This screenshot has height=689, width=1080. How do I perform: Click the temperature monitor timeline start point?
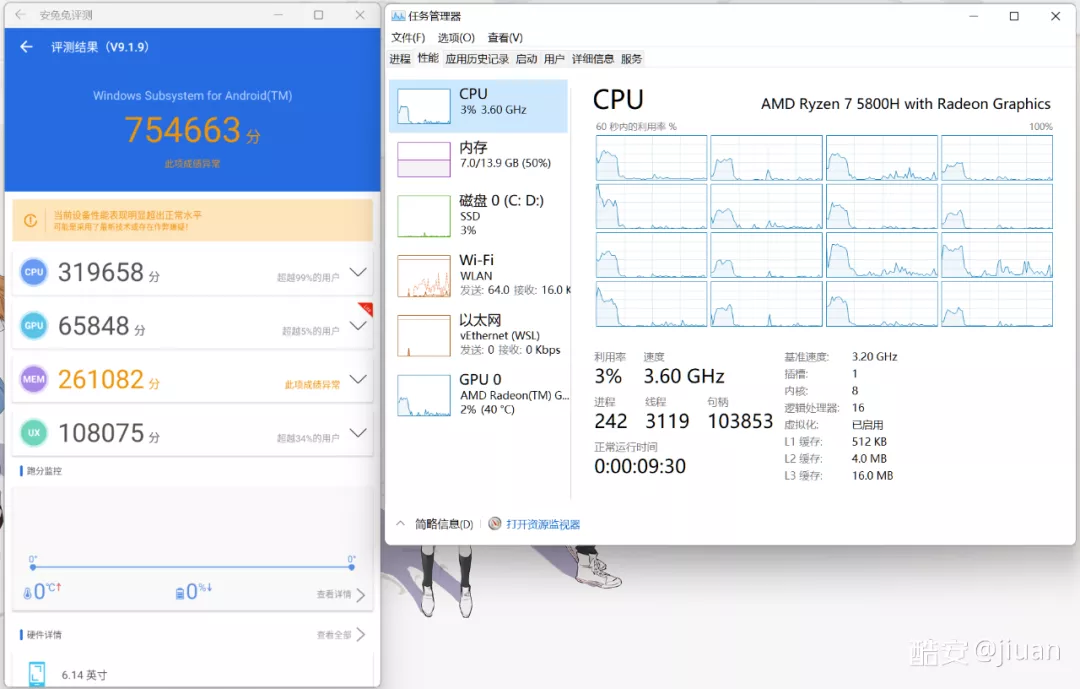(32, 567)
